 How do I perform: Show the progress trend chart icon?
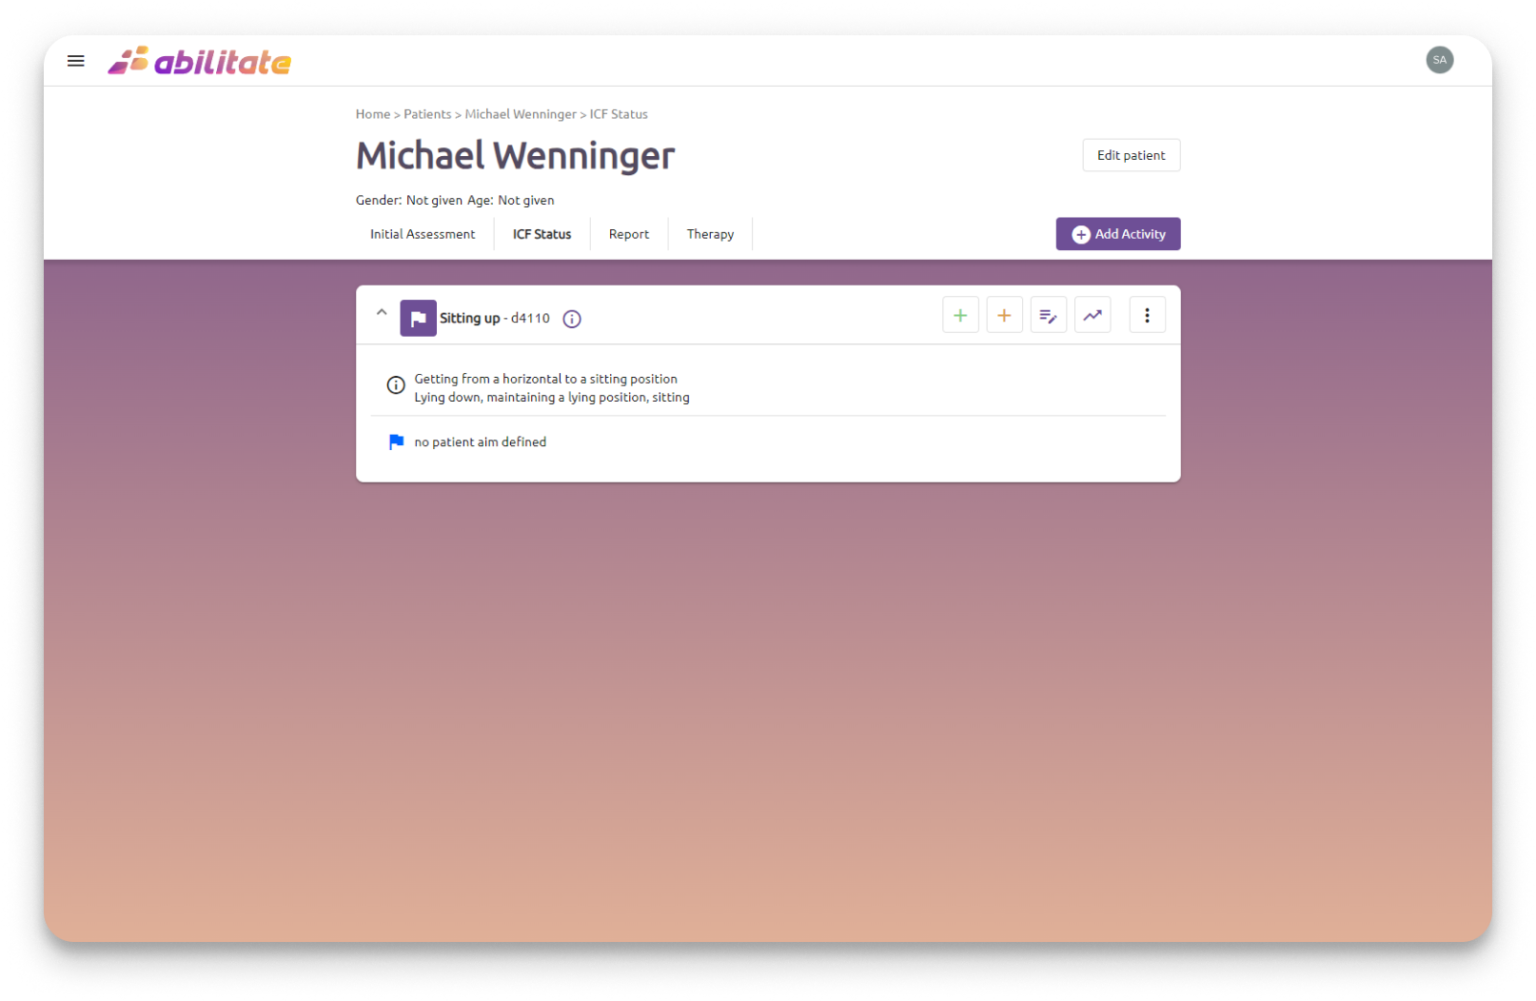tap(1092, 316)
